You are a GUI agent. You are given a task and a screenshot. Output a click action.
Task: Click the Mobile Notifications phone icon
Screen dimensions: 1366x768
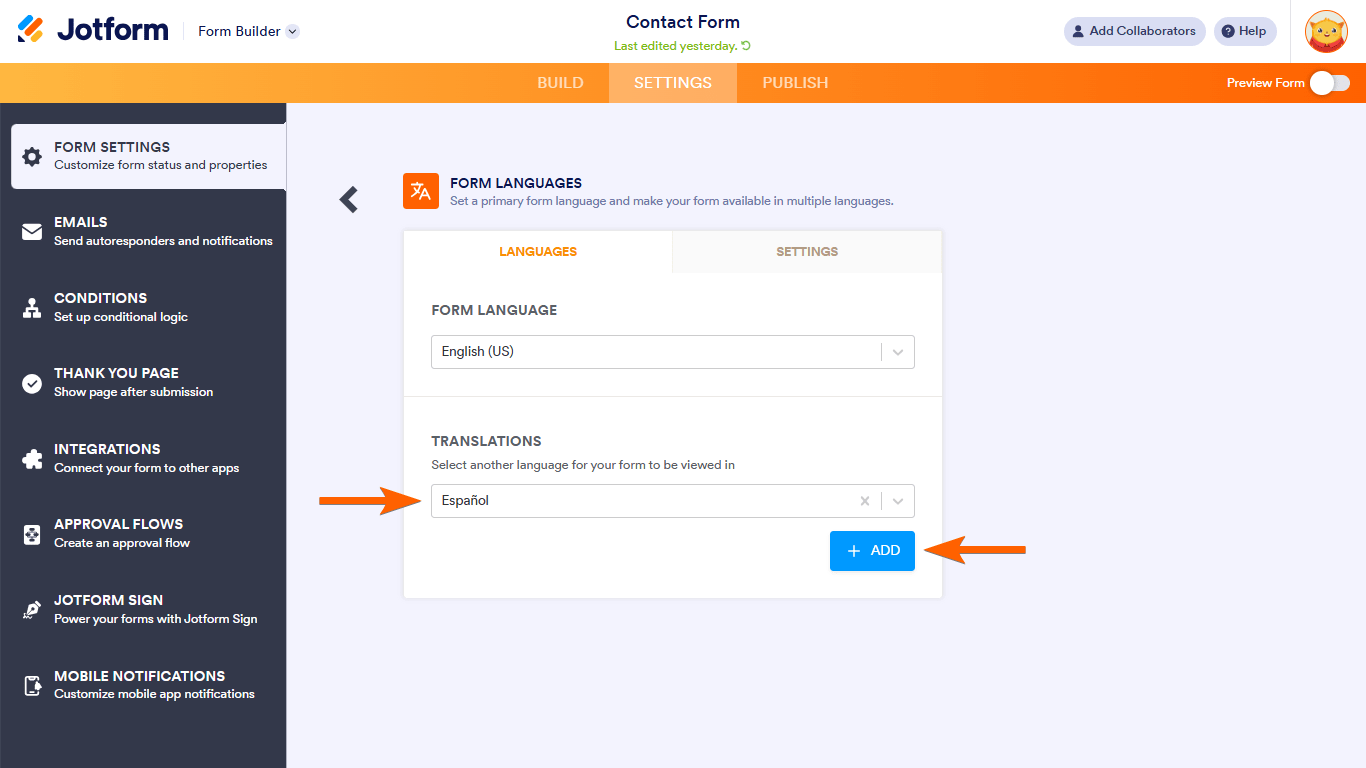(x=32, y=686)
